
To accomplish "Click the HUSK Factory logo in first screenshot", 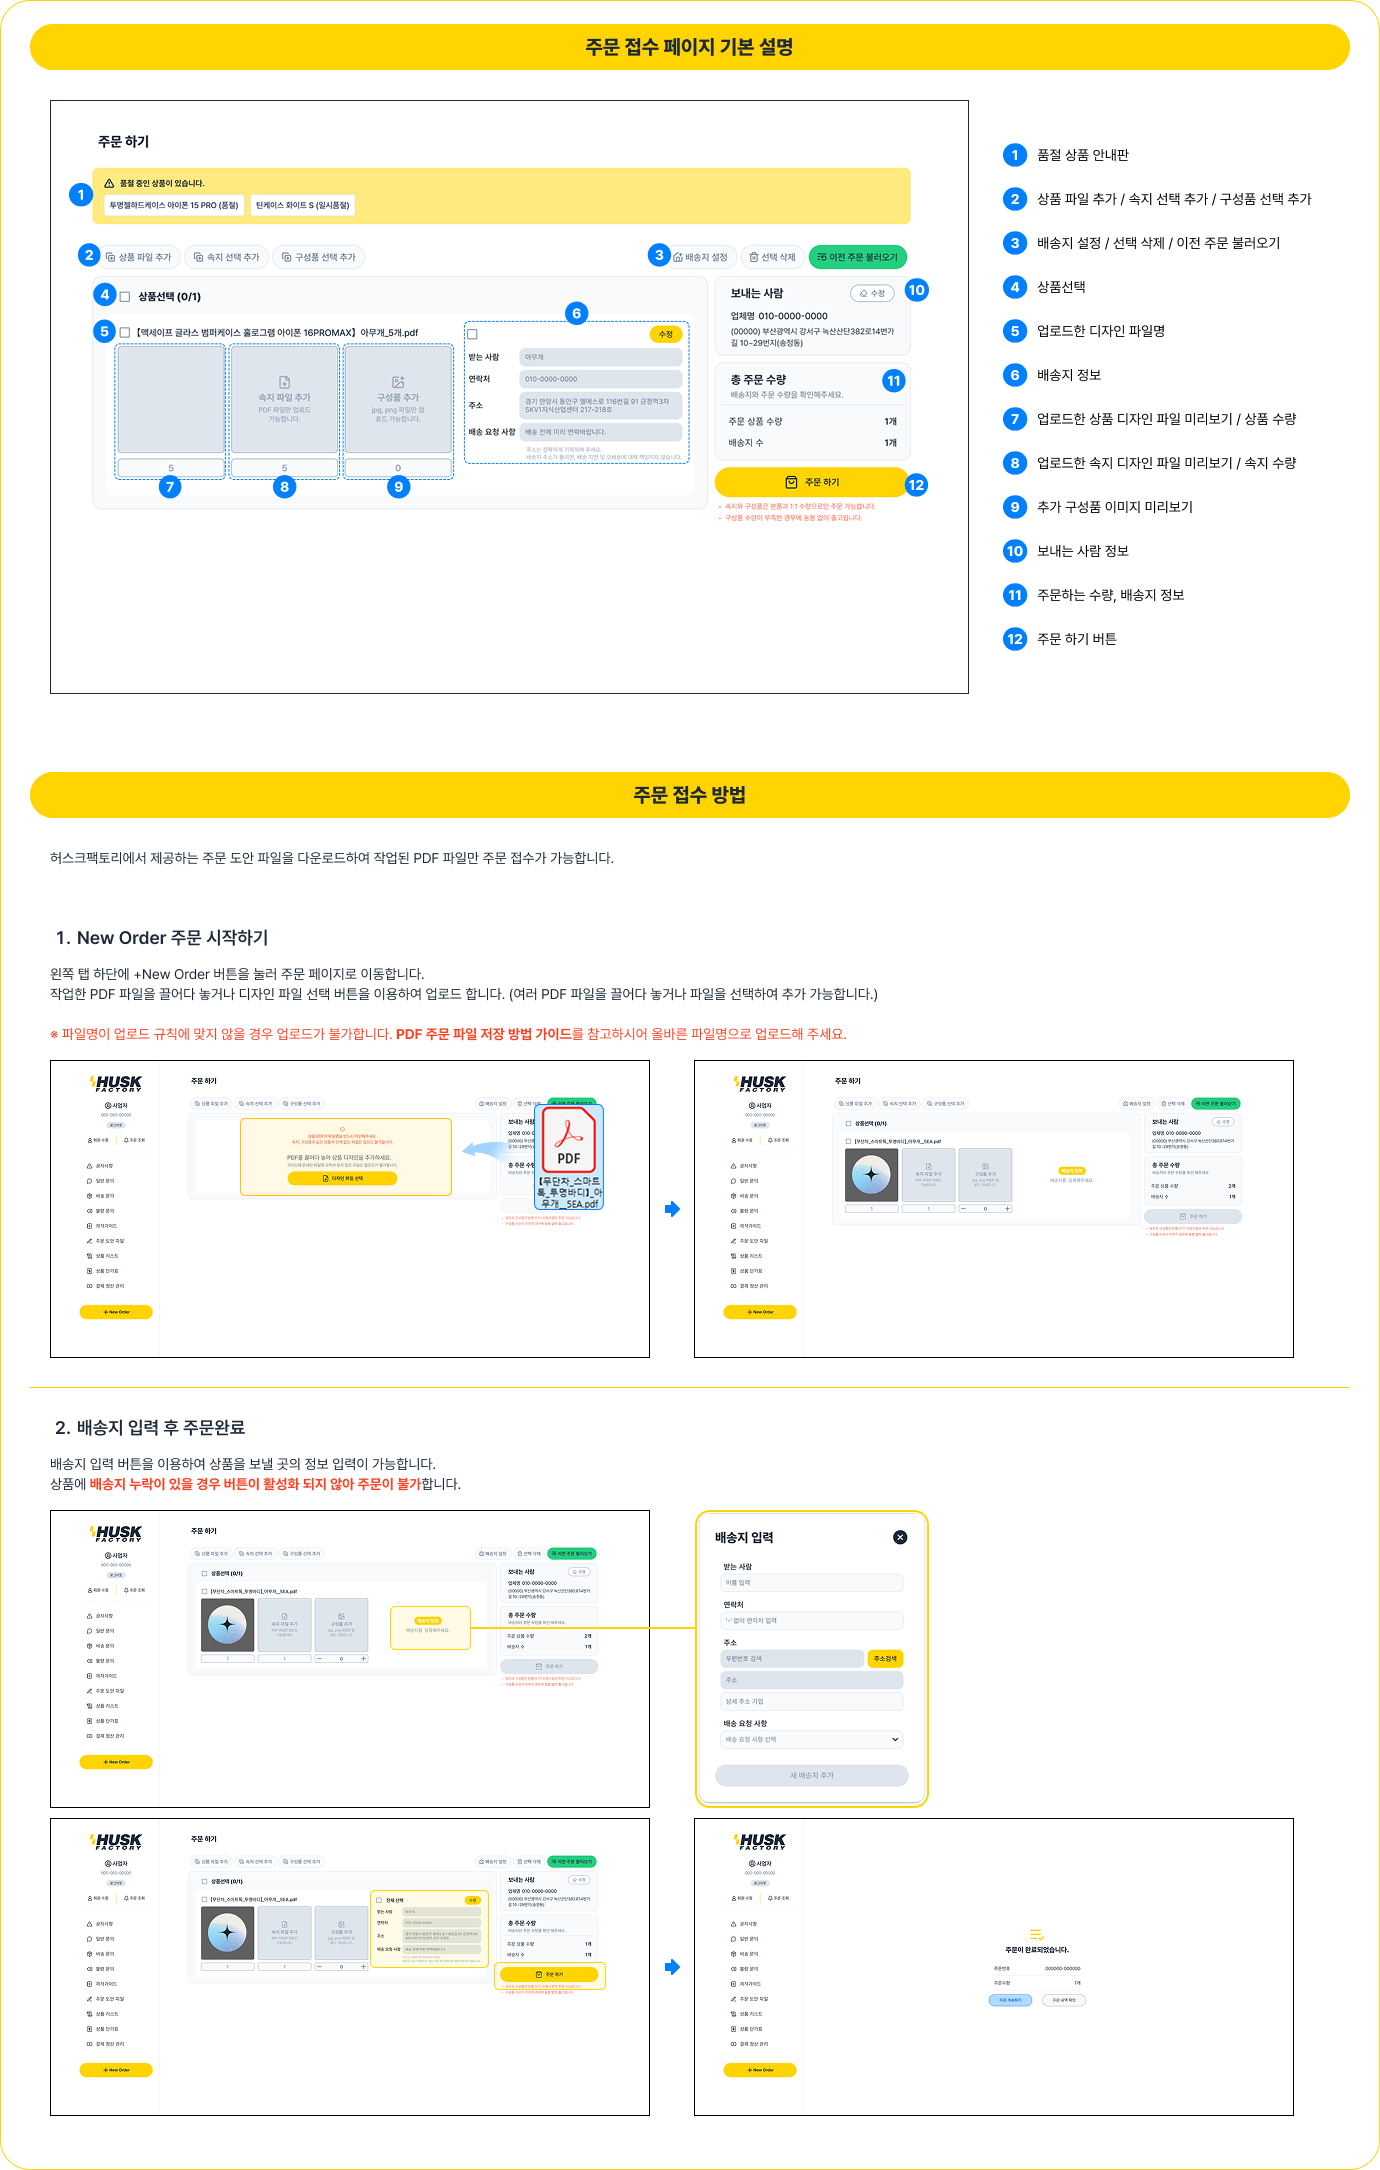I will 117,1084.
